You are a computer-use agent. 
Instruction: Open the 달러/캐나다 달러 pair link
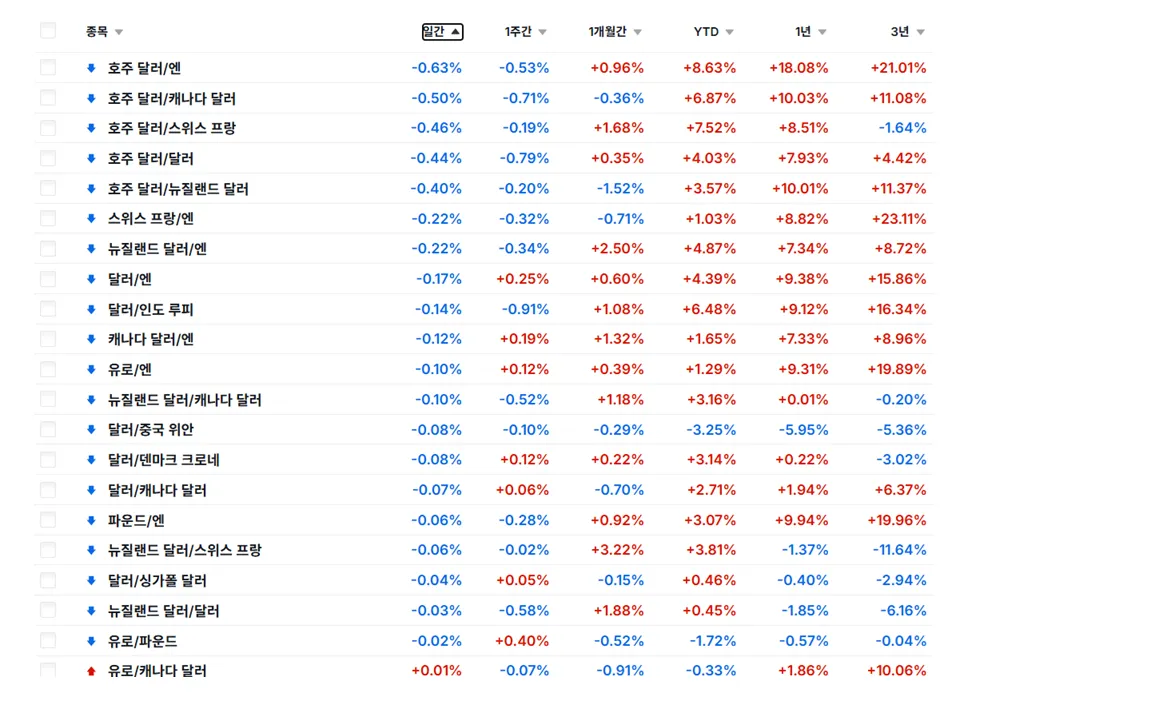(x=157, y=490)
